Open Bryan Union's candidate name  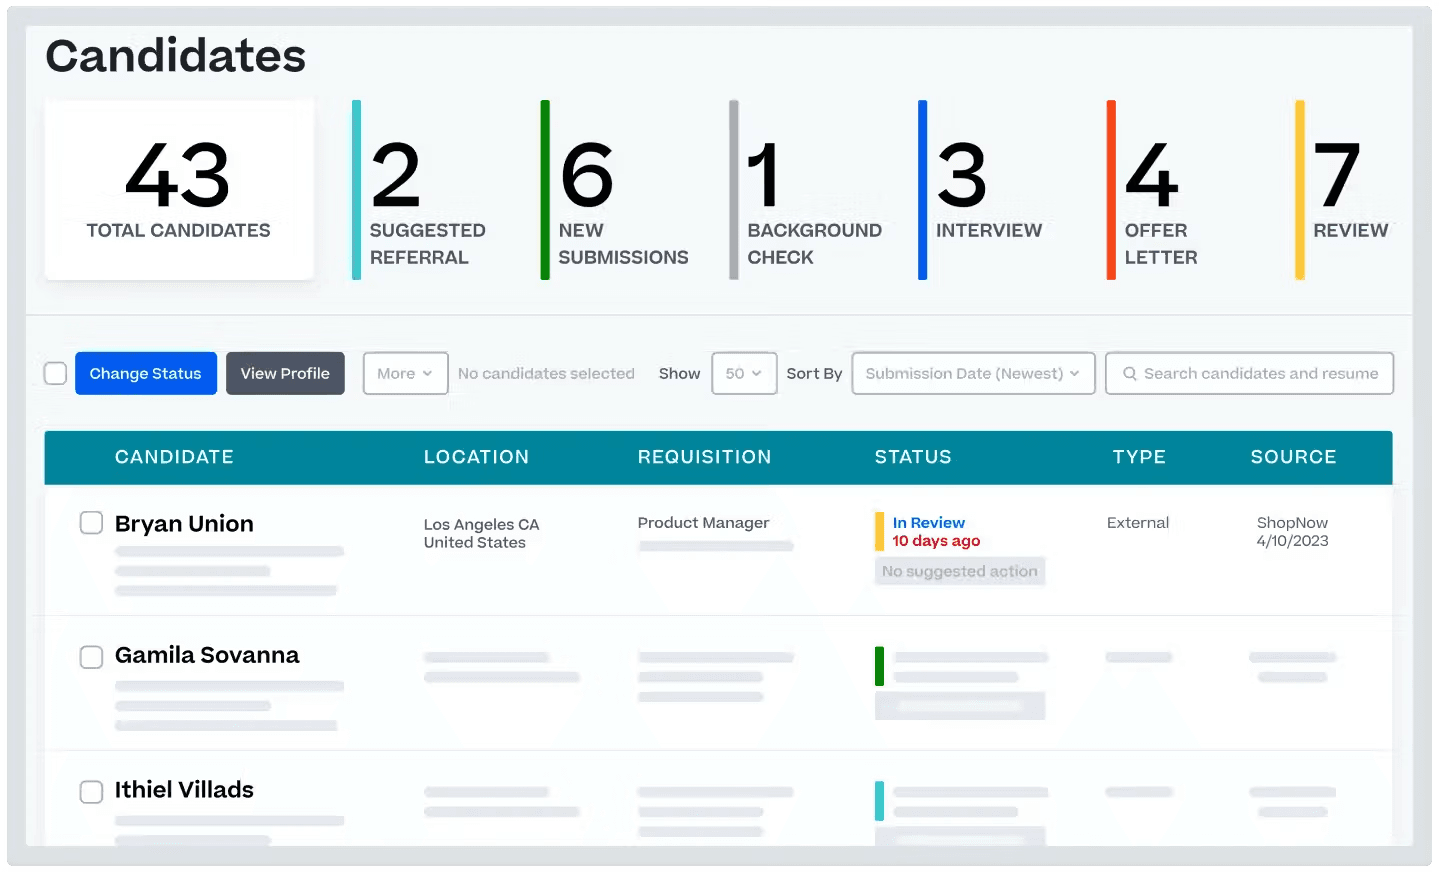pyautogui.click(x=184, y=524)
